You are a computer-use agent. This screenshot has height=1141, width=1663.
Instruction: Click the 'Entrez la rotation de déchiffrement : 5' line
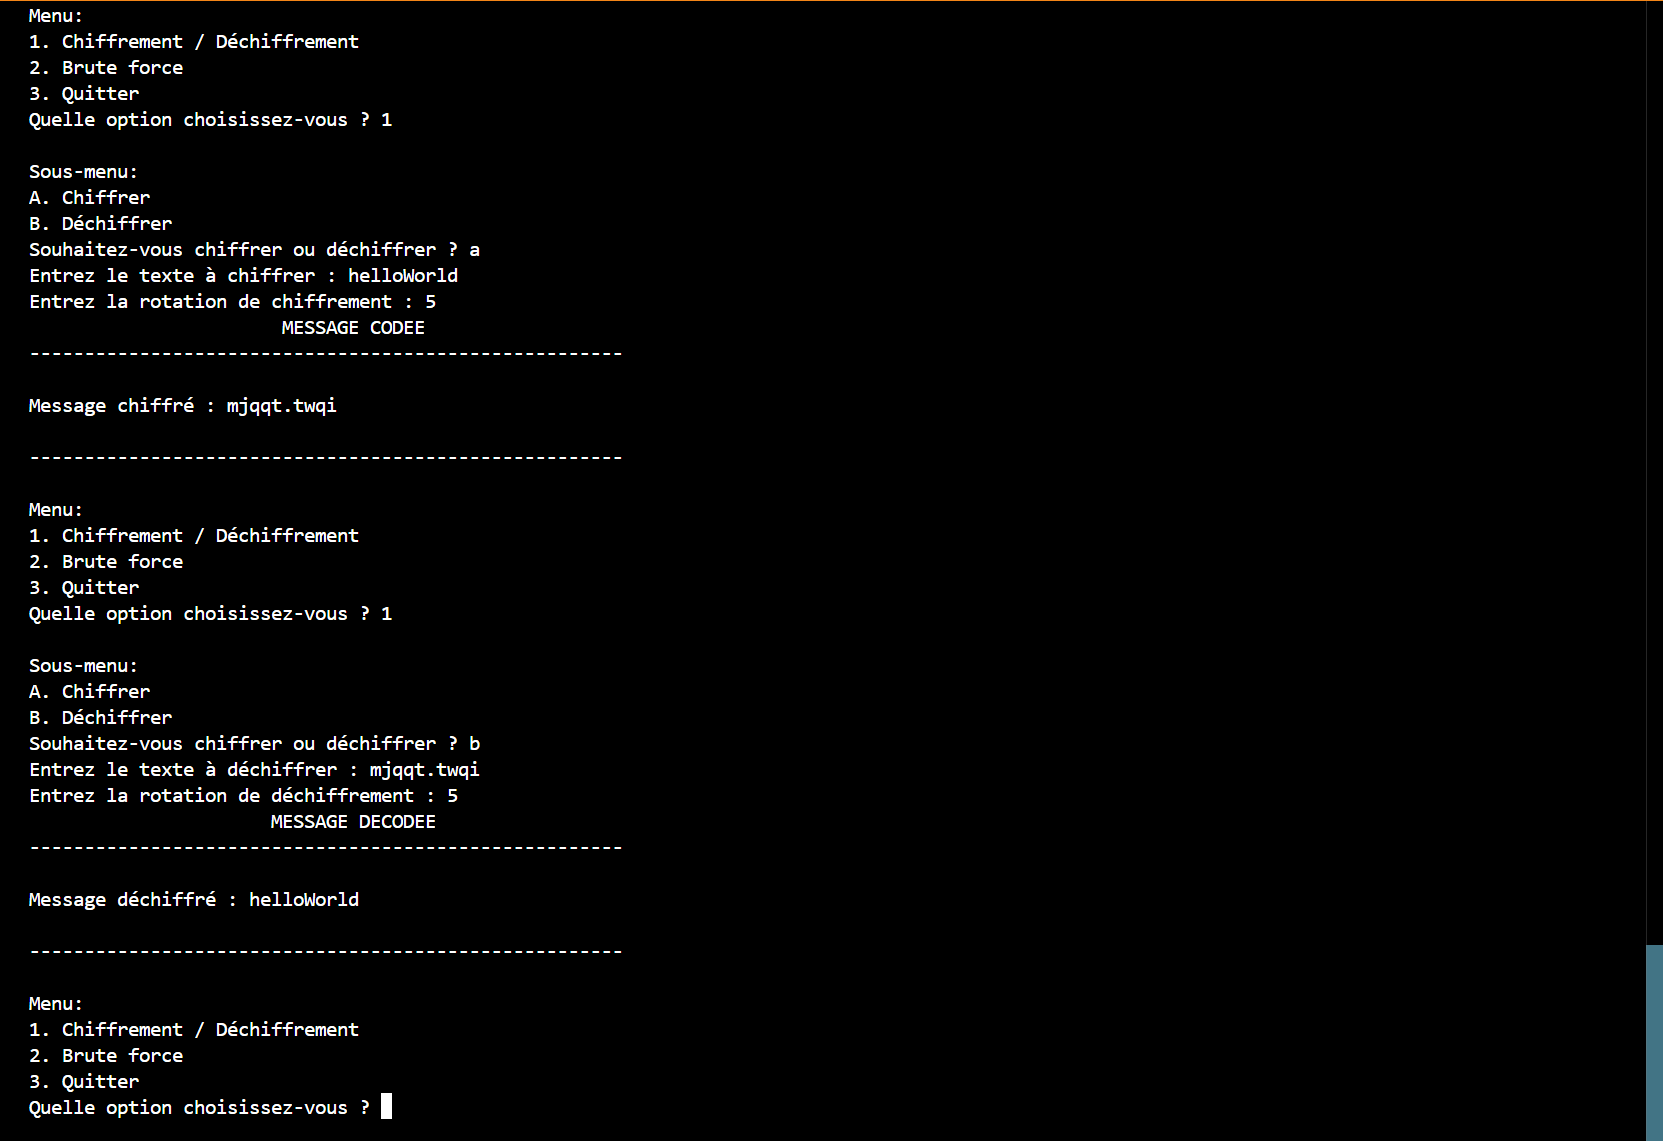[243, 796]
